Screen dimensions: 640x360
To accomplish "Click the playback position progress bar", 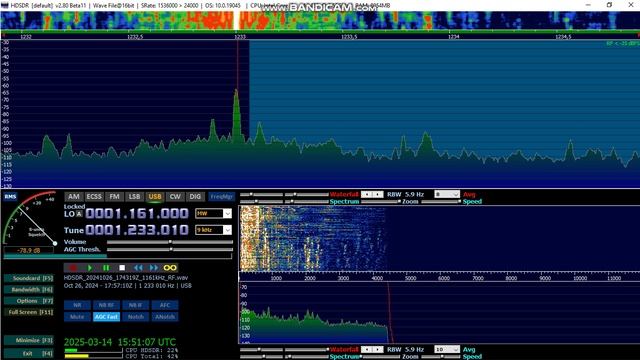I will click(x=118, y=256).
